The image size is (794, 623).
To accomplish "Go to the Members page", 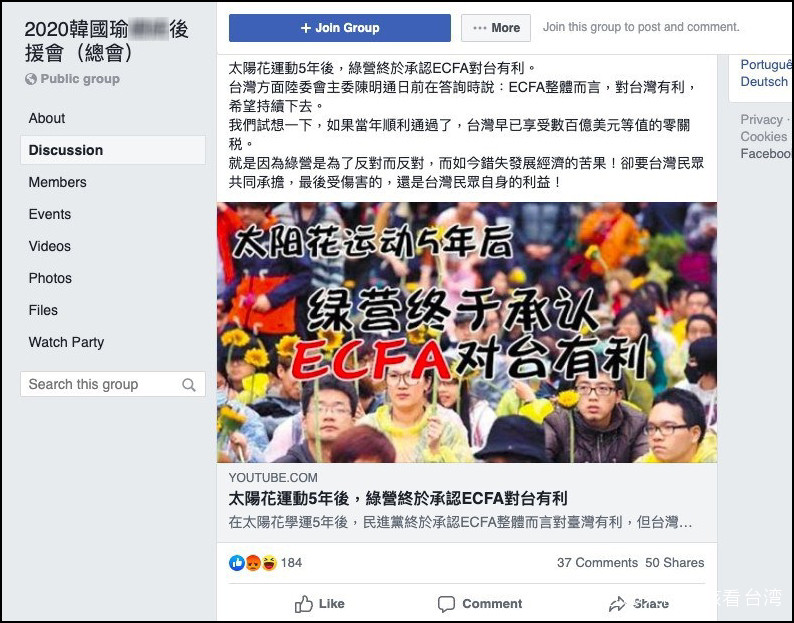I will point(57,182).
